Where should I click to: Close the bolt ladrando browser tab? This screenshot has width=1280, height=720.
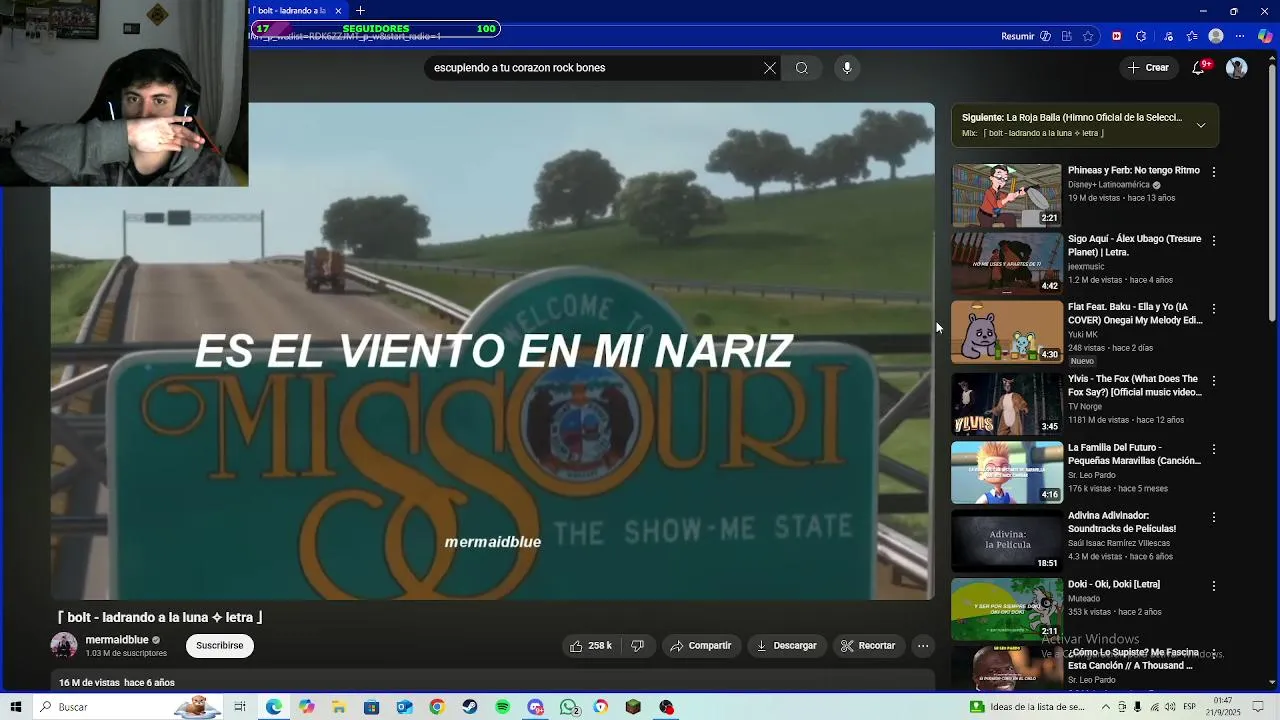point(337,10)
